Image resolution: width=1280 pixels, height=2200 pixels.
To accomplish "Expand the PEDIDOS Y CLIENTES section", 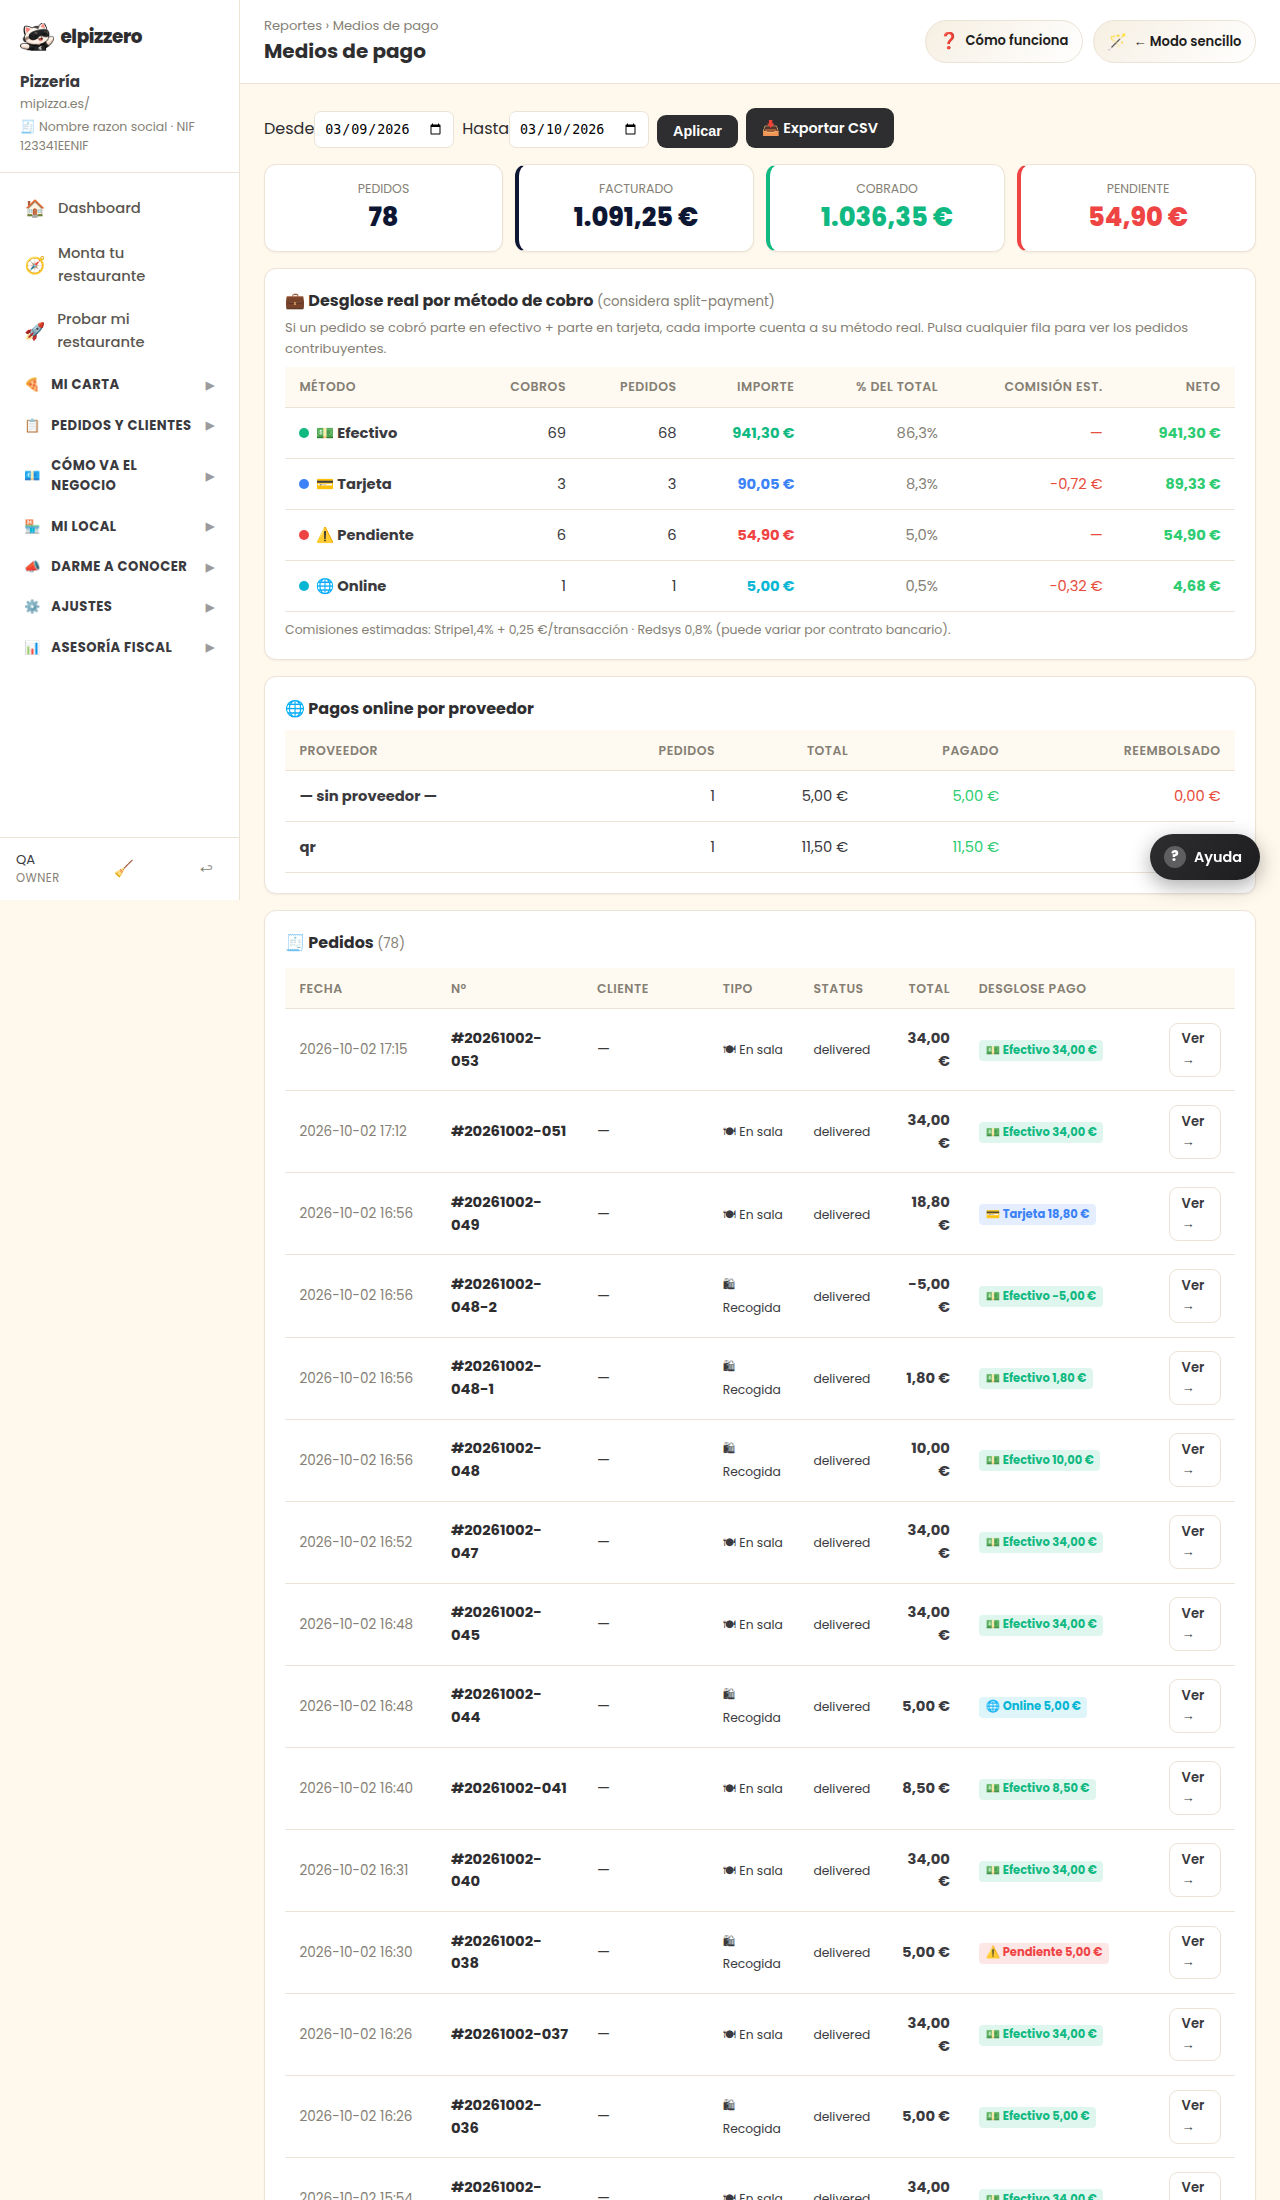I will [x=120, y=426].
